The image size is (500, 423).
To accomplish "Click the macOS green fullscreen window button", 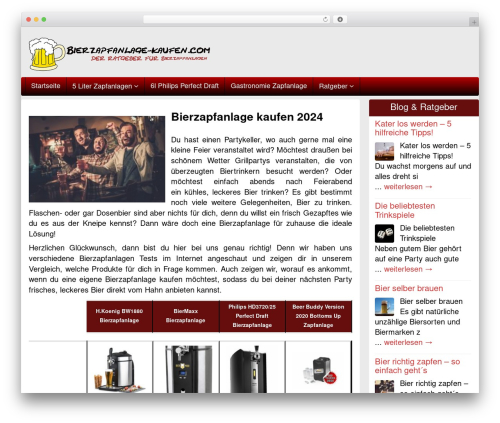I will (x=44, y=20).
